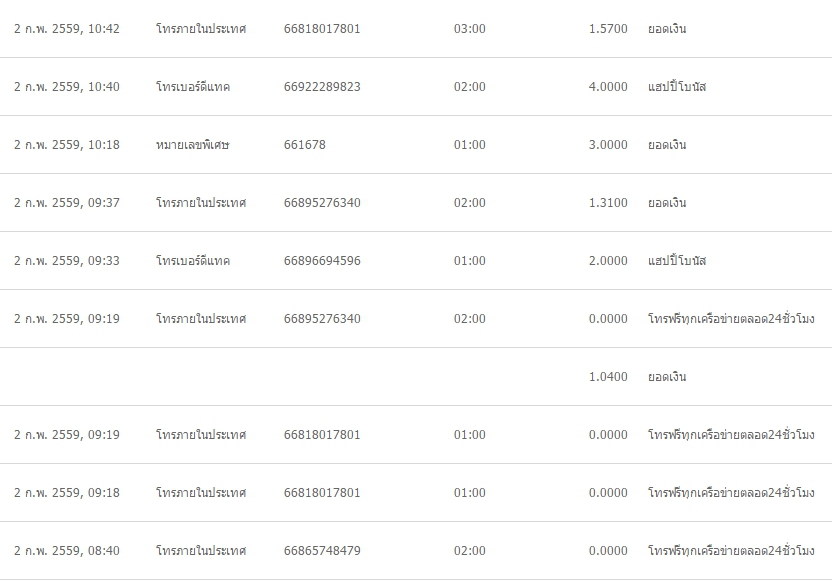
Task: Click the 1.0400 ยอดเงิน amount
Action: click(x=608, y=376)
